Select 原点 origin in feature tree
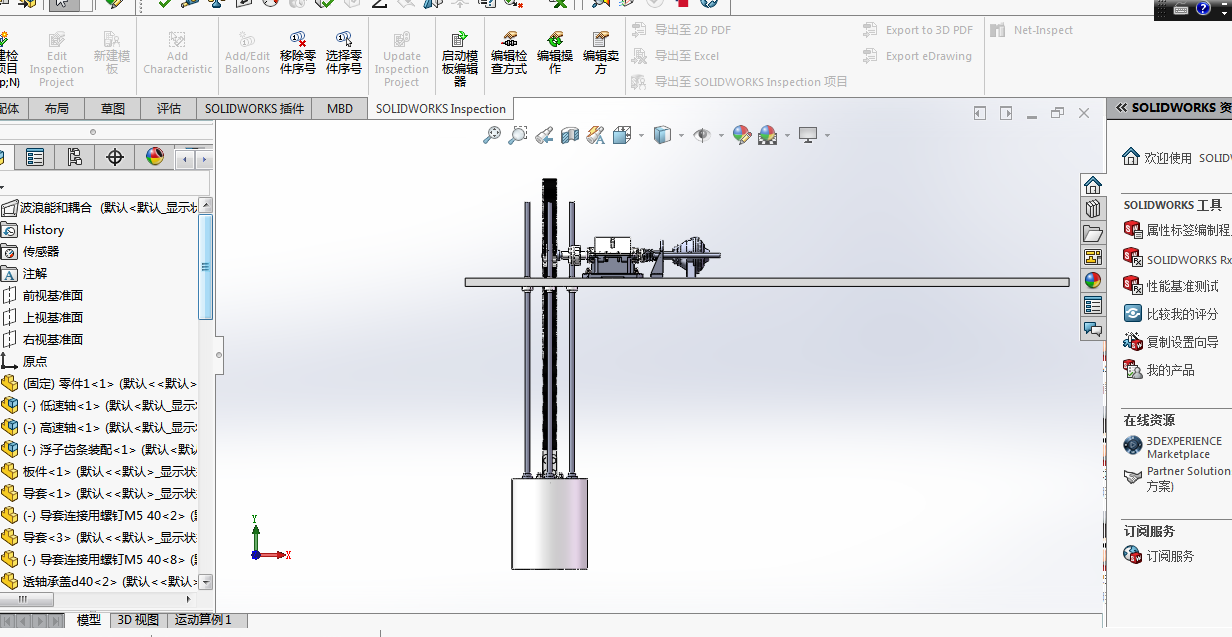This screenshot has width=1232, height=637. [35, 361]
